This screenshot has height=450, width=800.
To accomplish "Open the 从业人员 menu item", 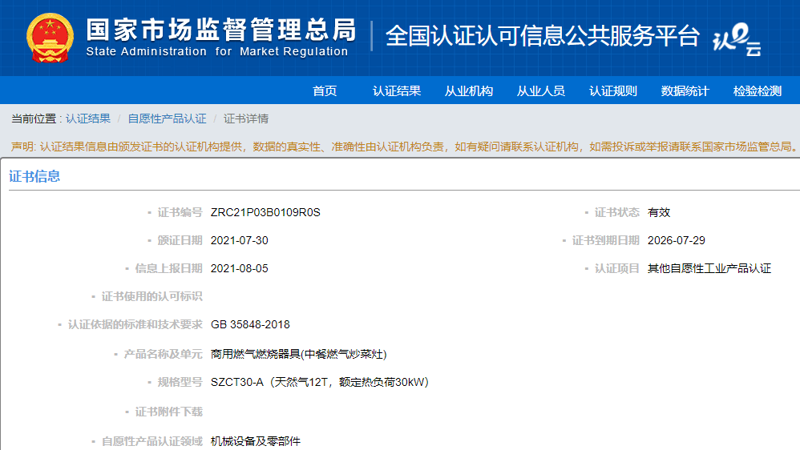I will [540, 91].
